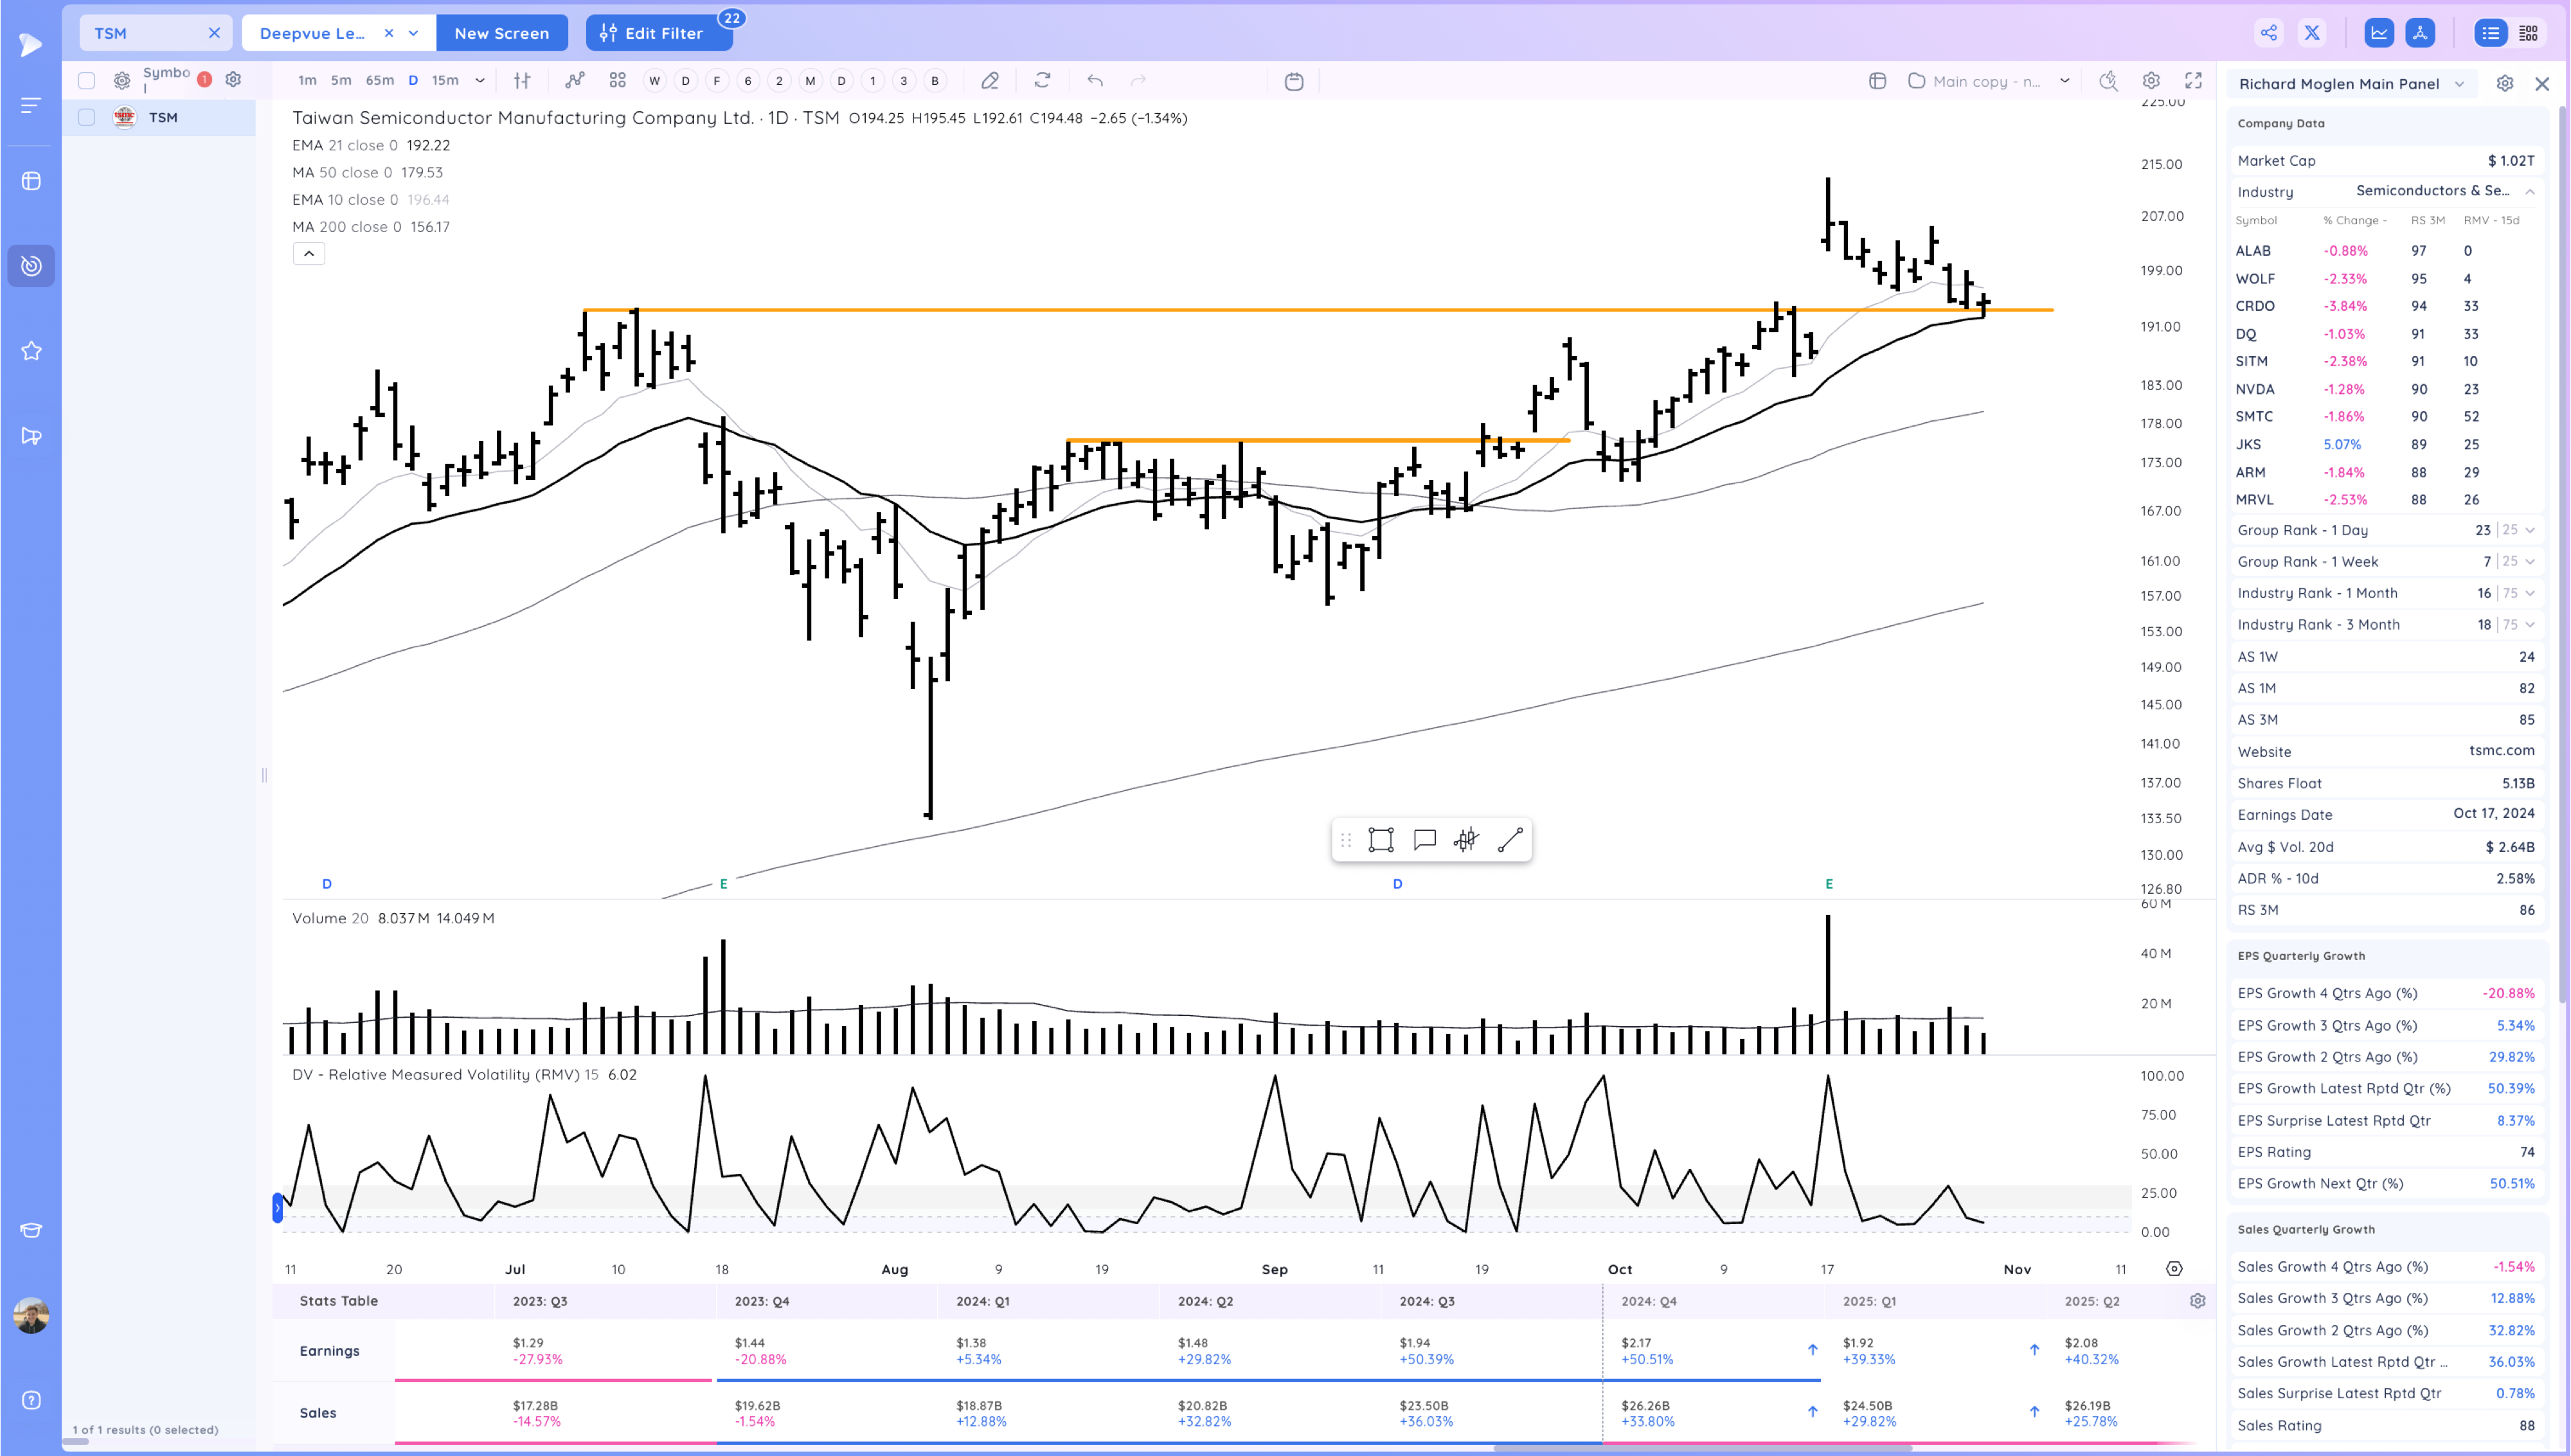Image resolution: width=2571 pixels, height=1456 pixels.
Task: Toggle the W quick indicator button
Action: (654, 81)
